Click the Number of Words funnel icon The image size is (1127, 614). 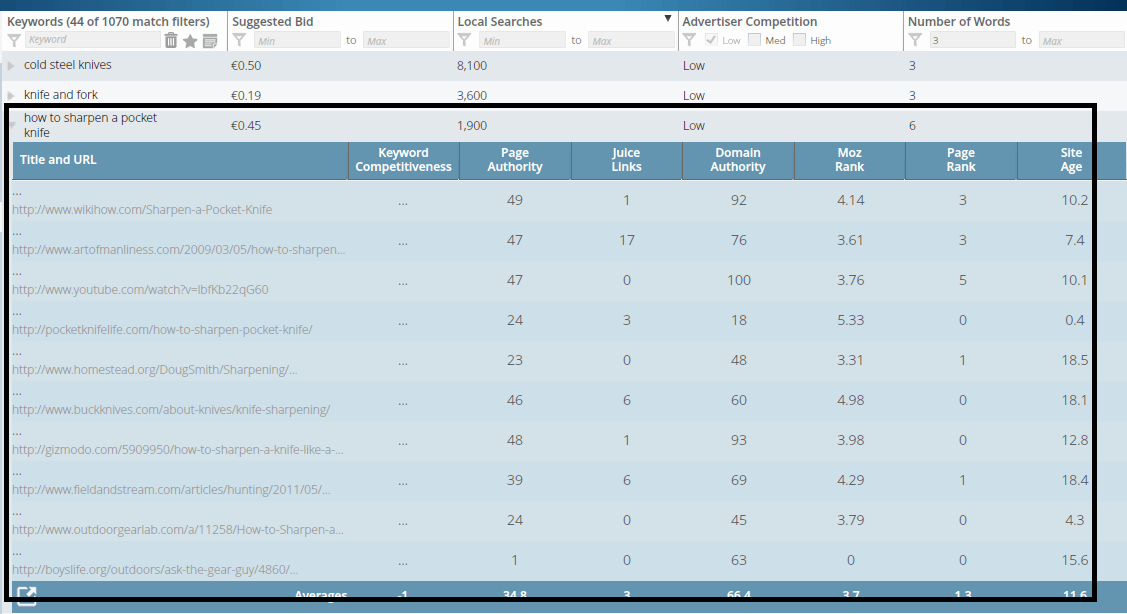click(x=915, y=40)
